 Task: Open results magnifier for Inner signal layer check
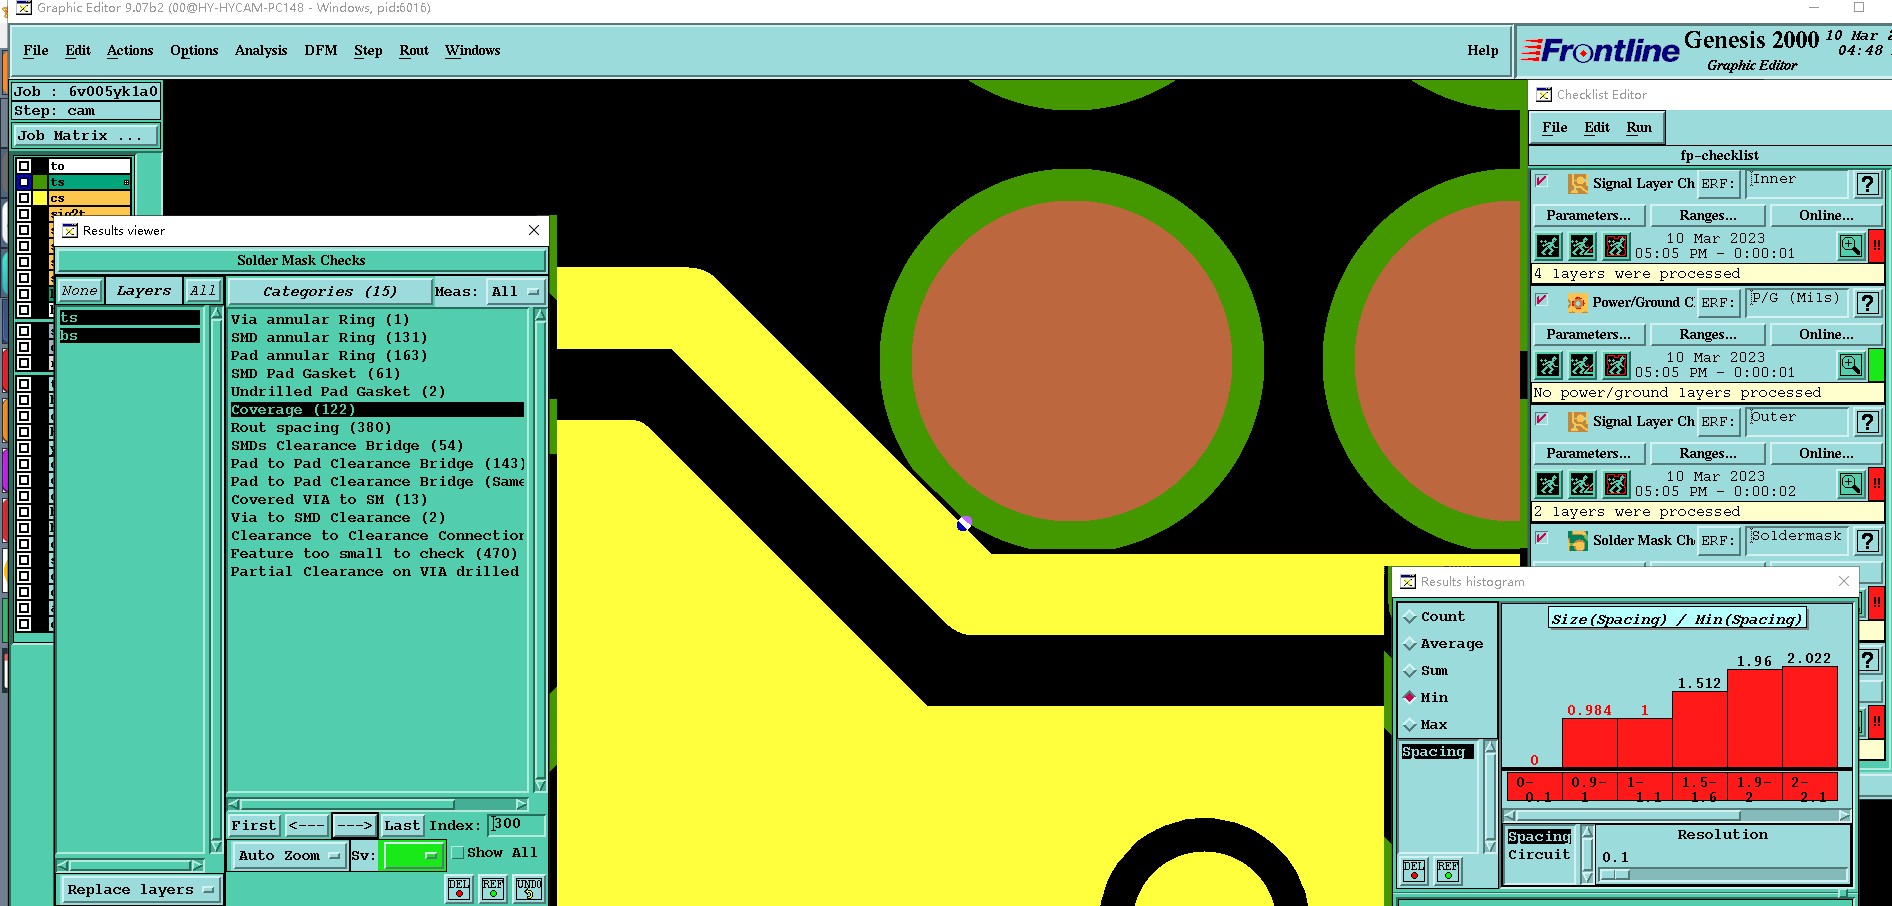tap(1851, 246)
